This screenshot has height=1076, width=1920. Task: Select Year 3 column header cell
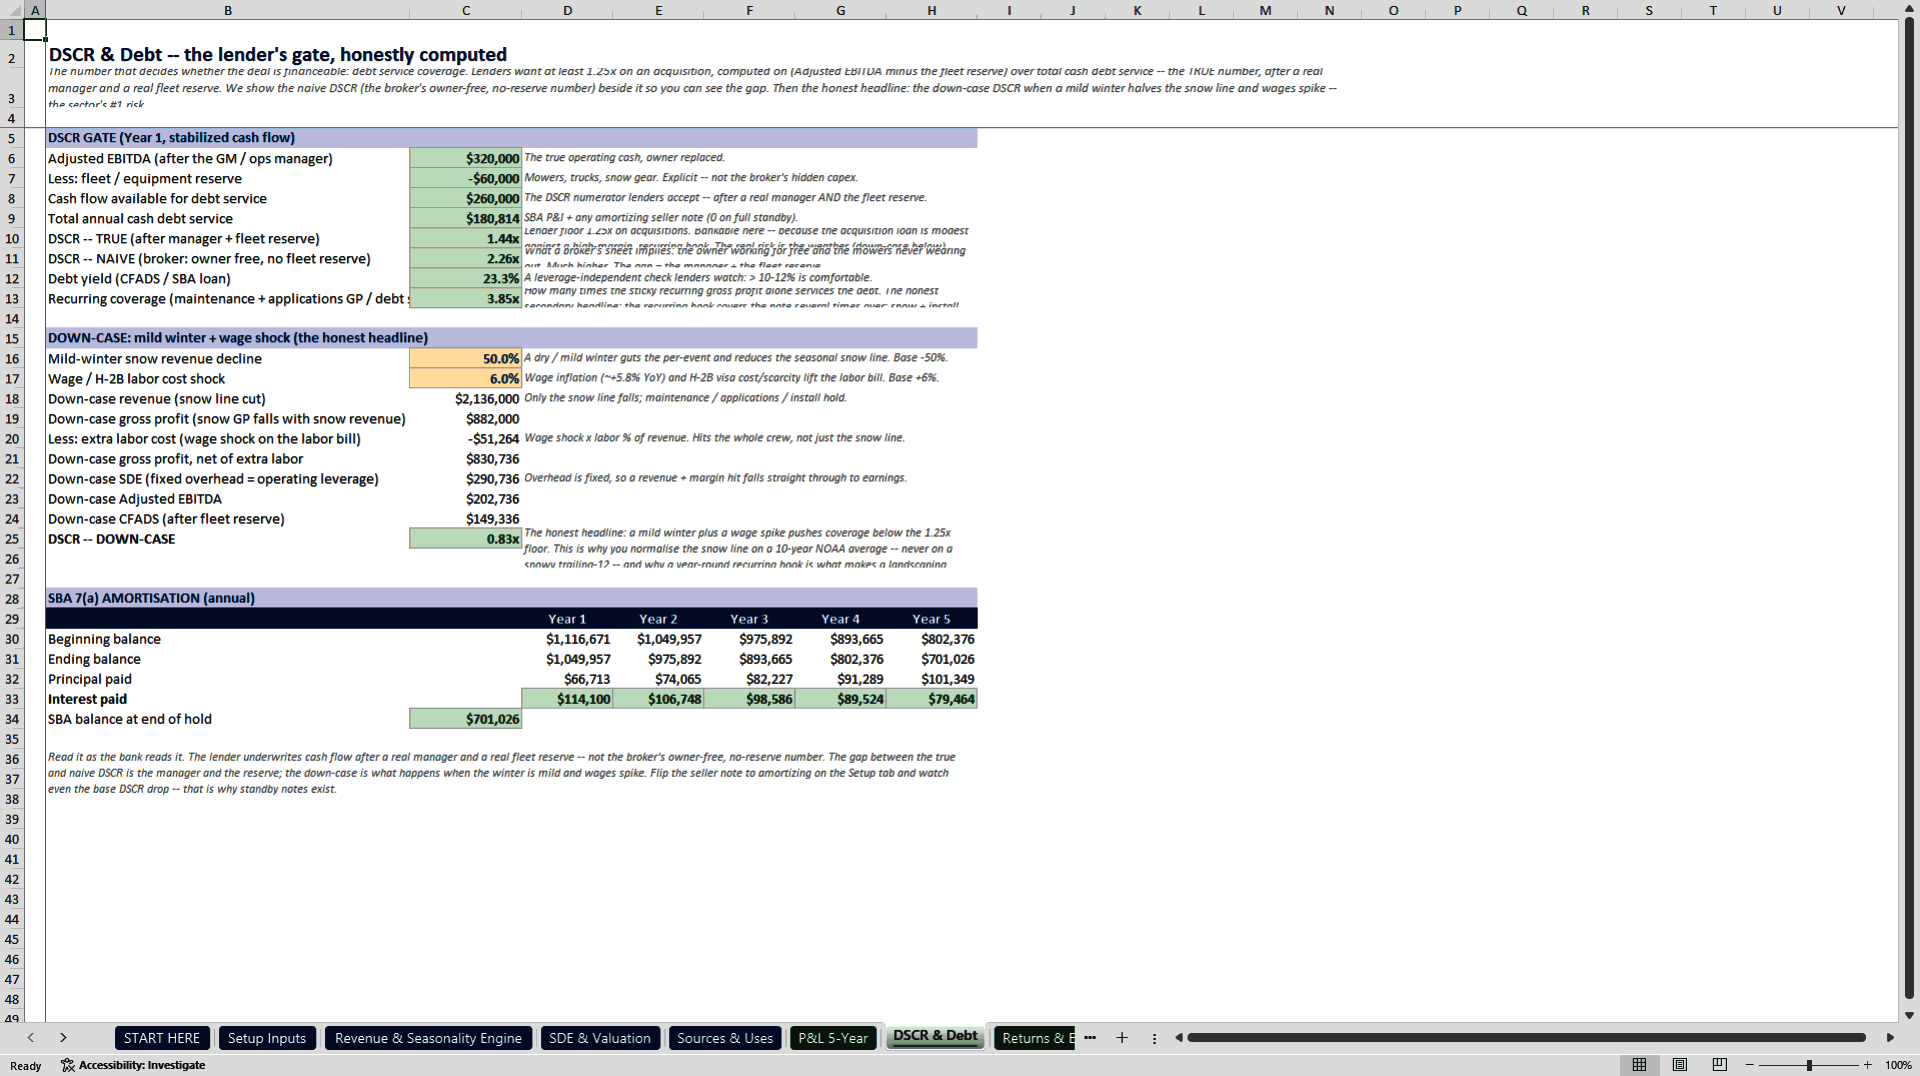click(x=749, y=619)
